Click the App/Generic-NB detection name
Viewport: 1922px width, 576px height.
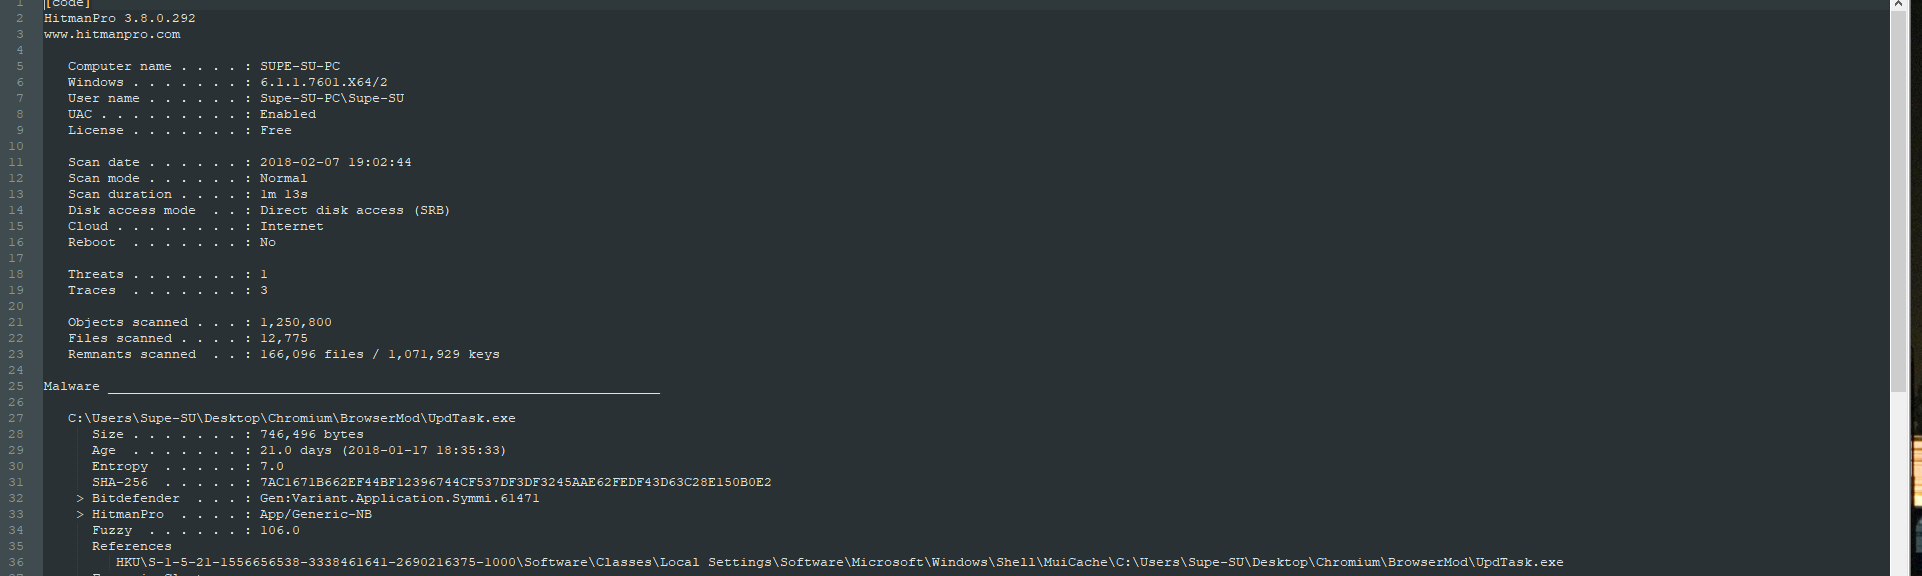click(315, 514)
